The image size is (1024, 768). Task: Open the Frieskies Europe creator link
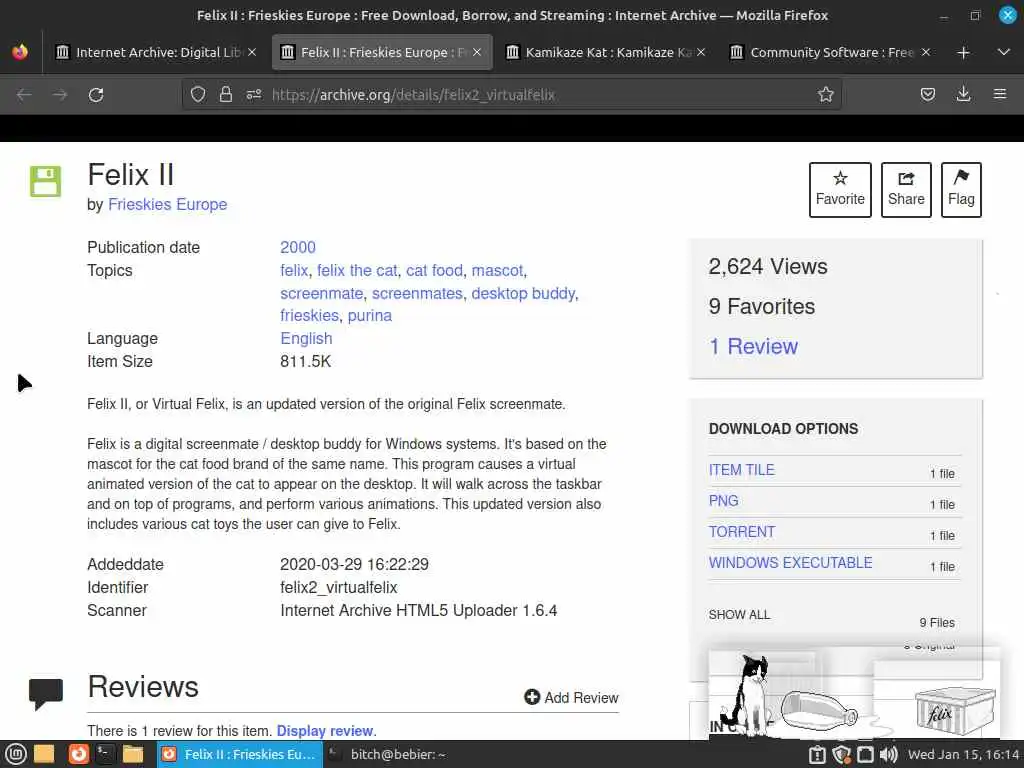tap(167, 204)
